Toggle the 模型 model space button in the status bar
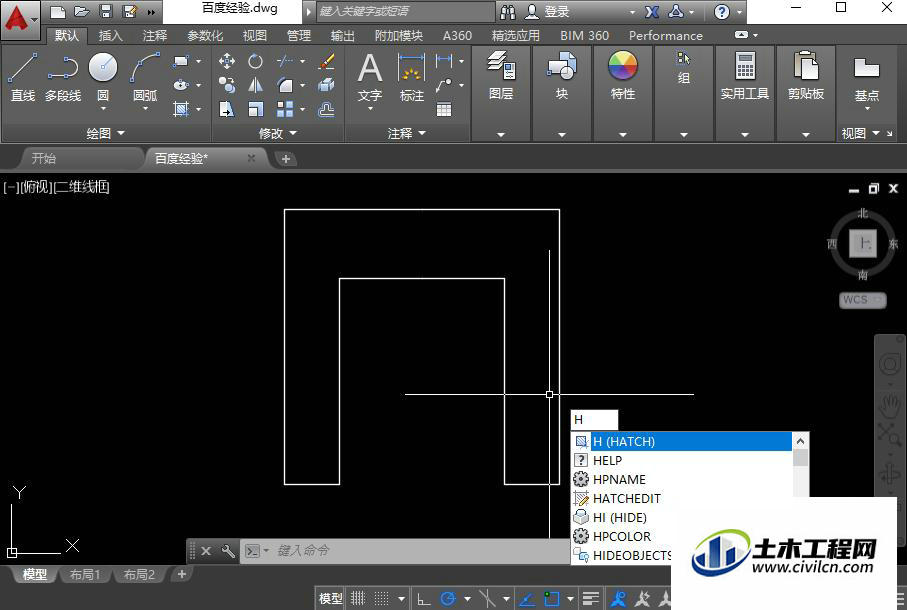The image size is (907, 610). coord(331,598)
